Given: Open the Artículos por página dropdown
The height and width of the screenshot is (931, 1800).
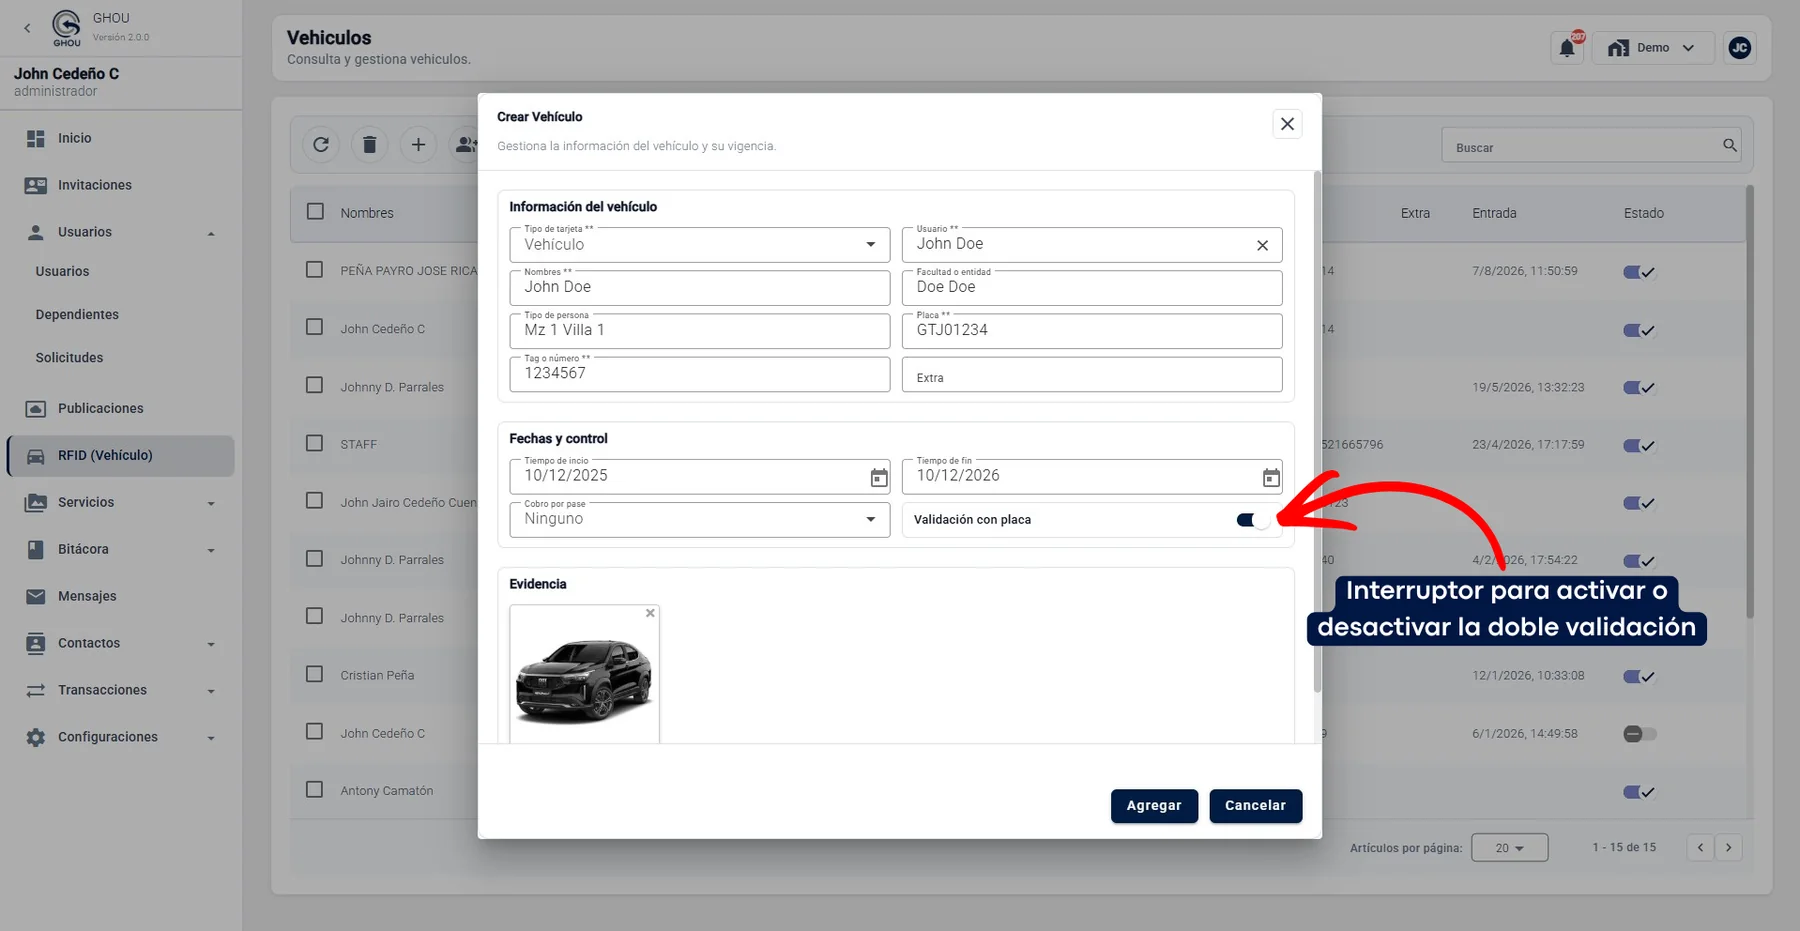Looking at the screenshot, I should (1509, 848).
